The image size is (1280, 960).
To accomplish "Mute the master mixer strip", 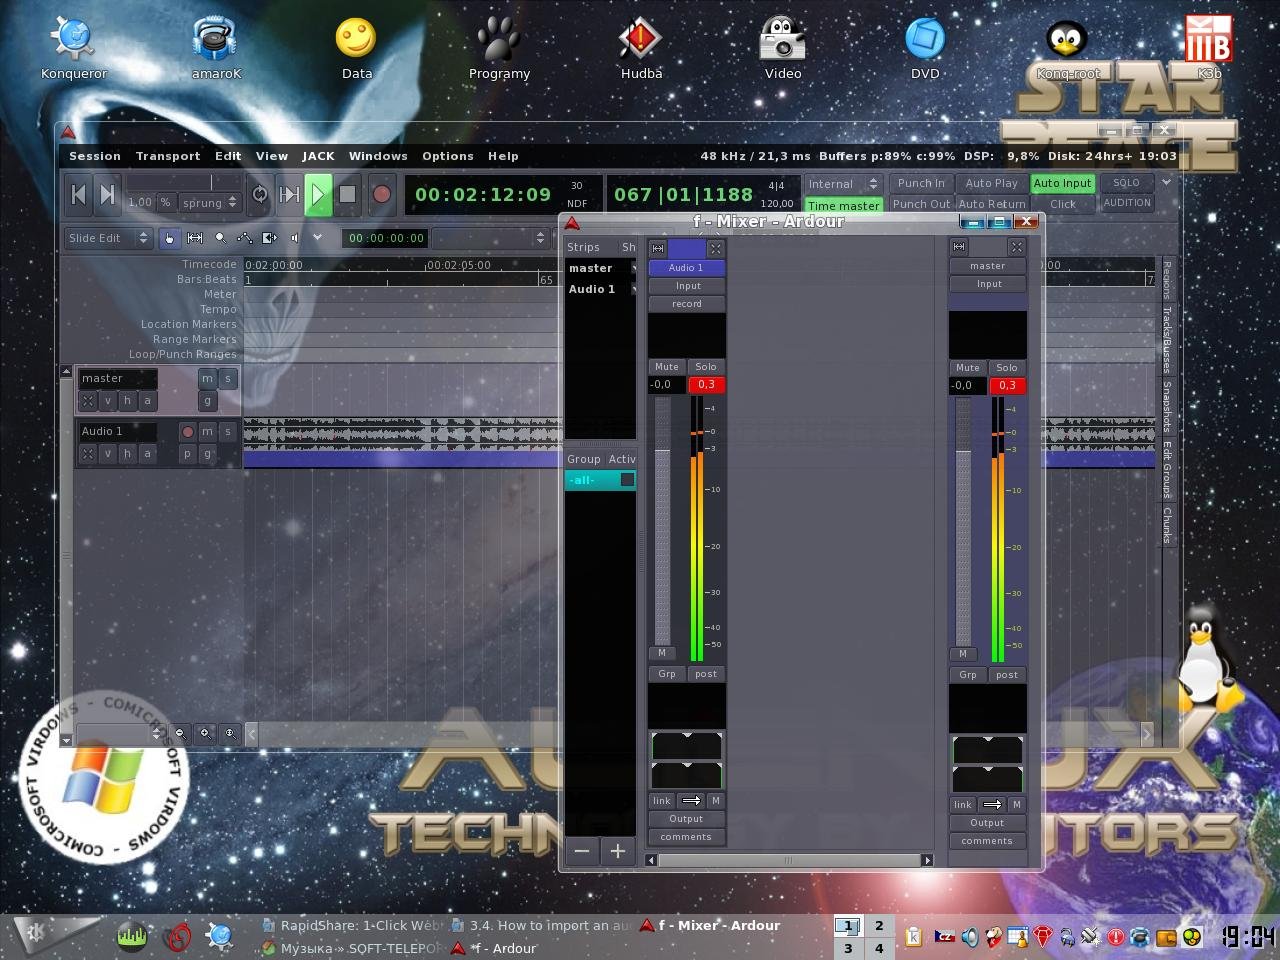I will (968, 368).
